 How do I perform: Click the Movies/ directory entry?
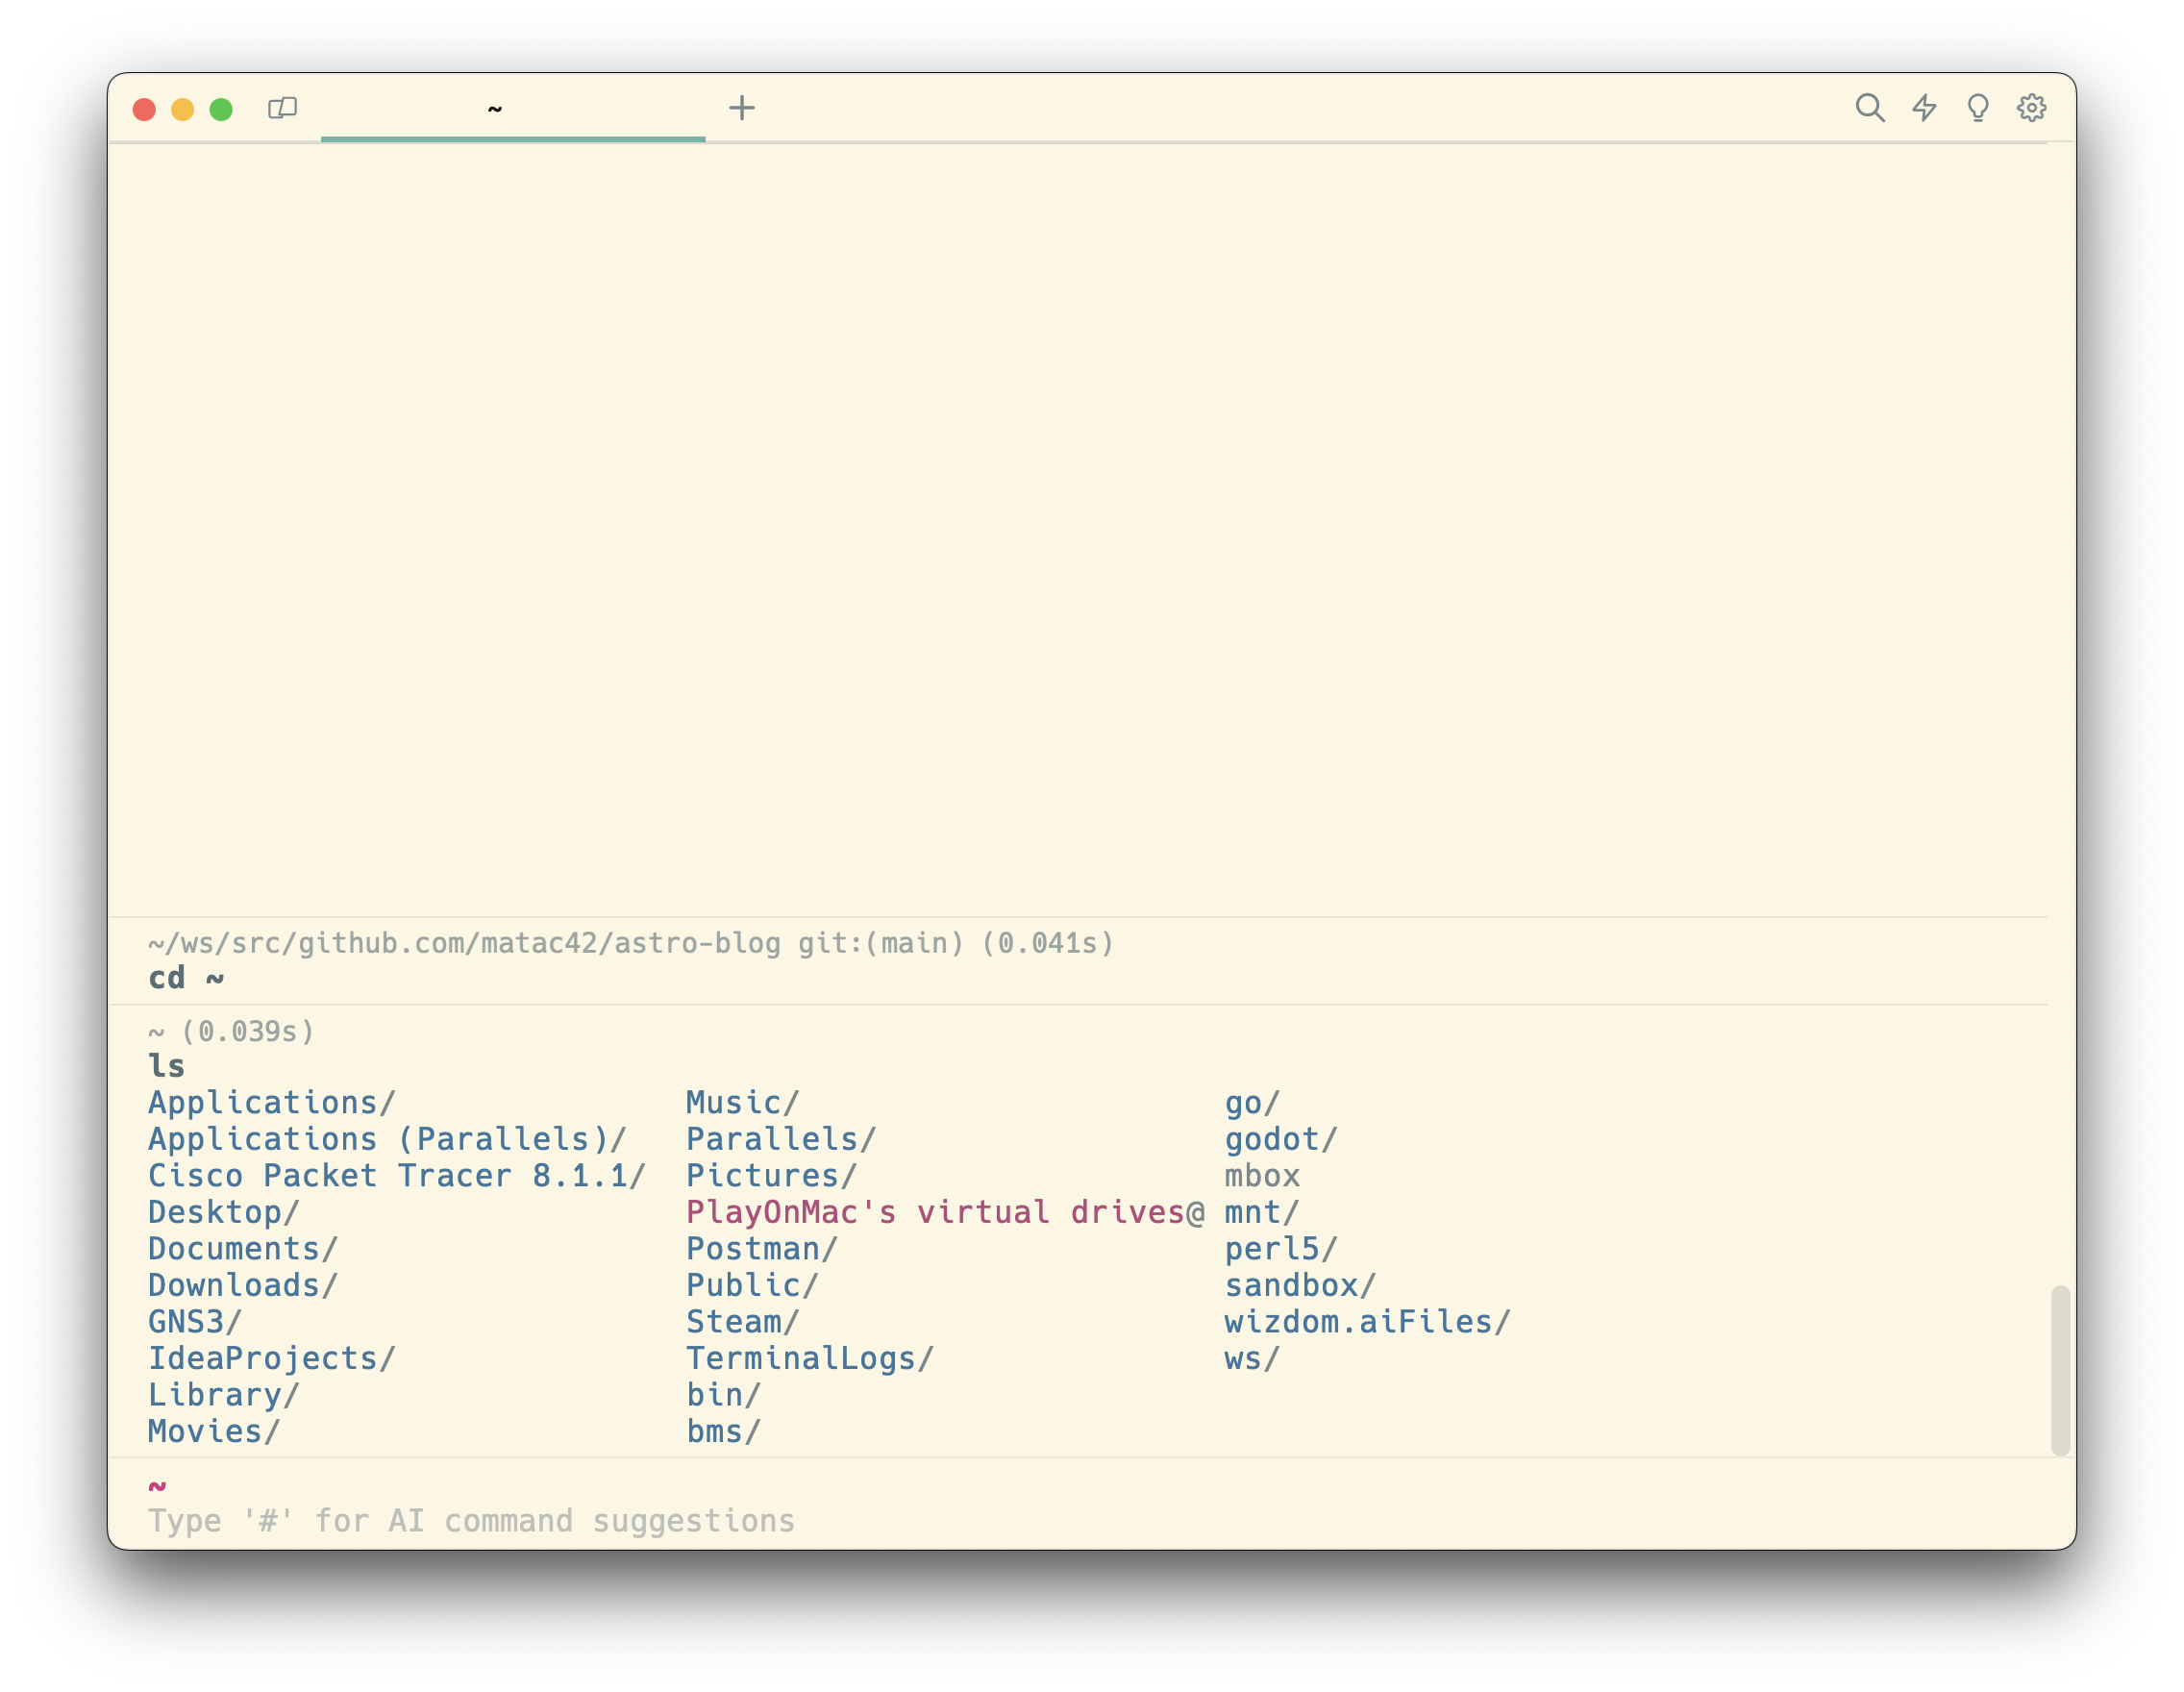214,1431
